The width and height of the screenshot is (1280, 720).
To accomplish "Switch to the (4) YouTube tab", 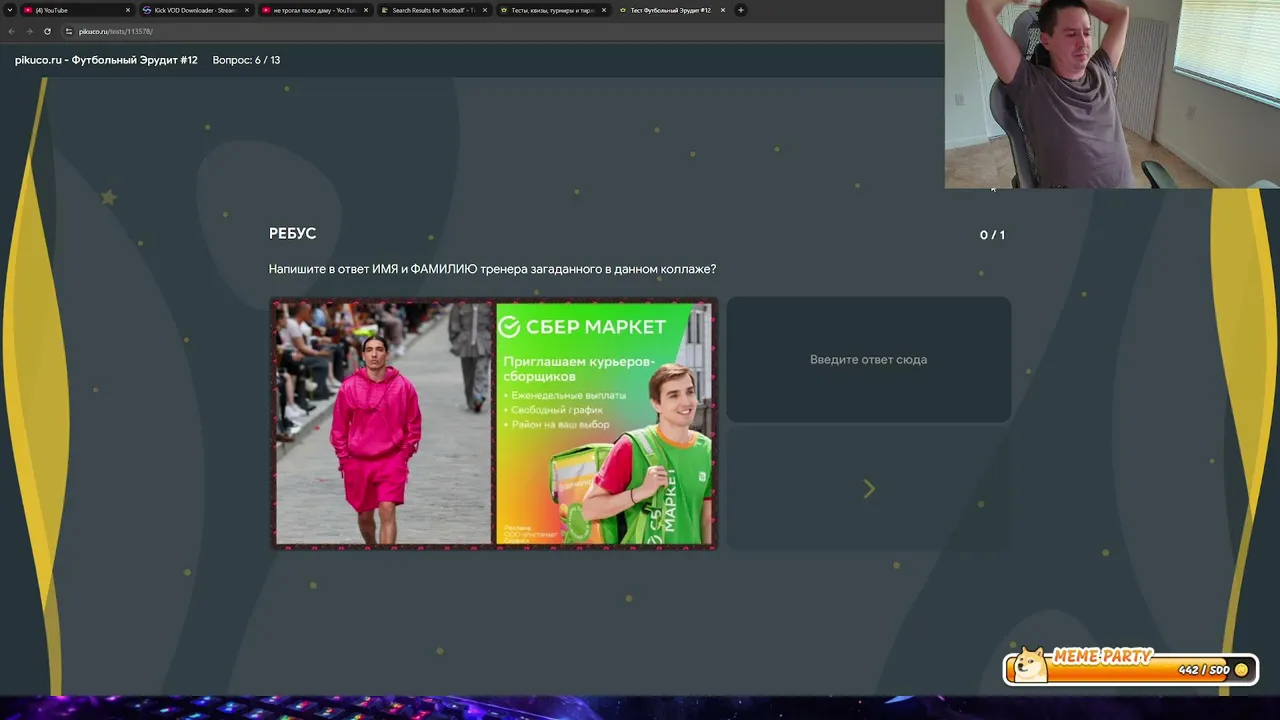I will tap(77, 10).
